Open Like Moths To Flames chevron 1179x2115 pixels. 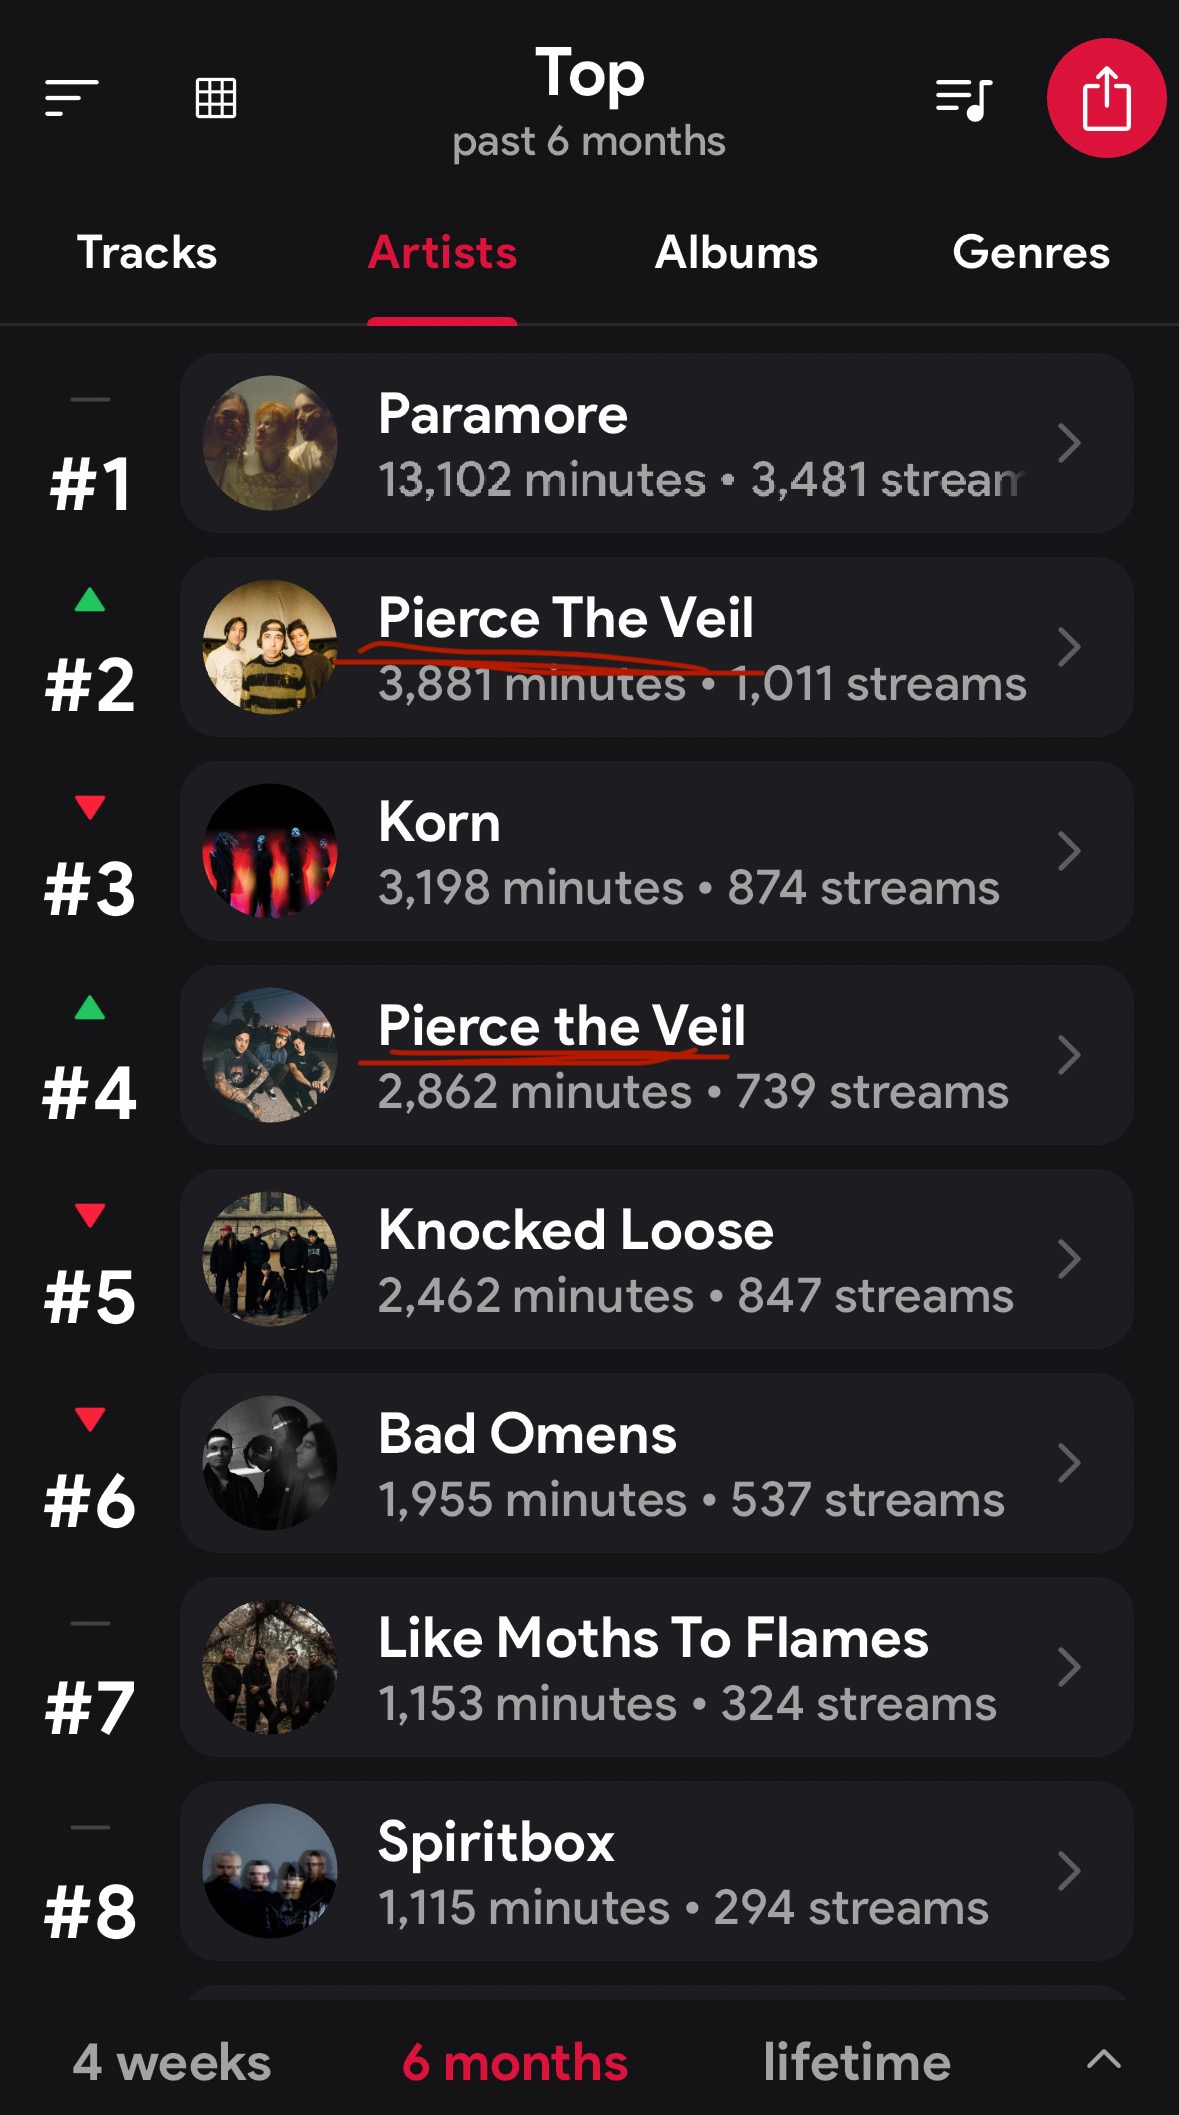pyautogui.click(x=1069, y=1667)
